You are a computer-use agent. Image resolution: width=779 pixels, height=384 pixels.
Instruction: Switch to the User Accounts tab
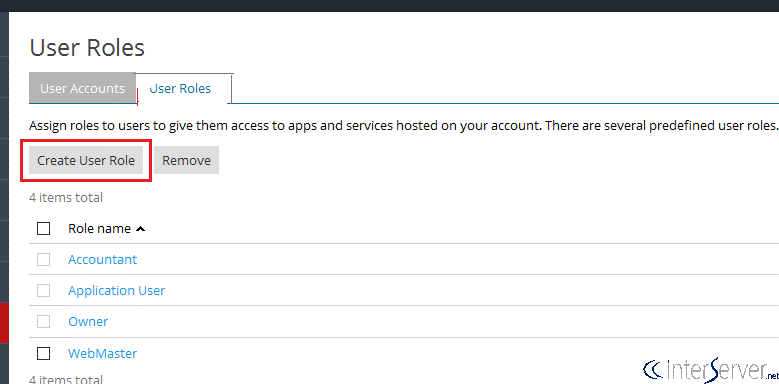(x=82, y=88)
